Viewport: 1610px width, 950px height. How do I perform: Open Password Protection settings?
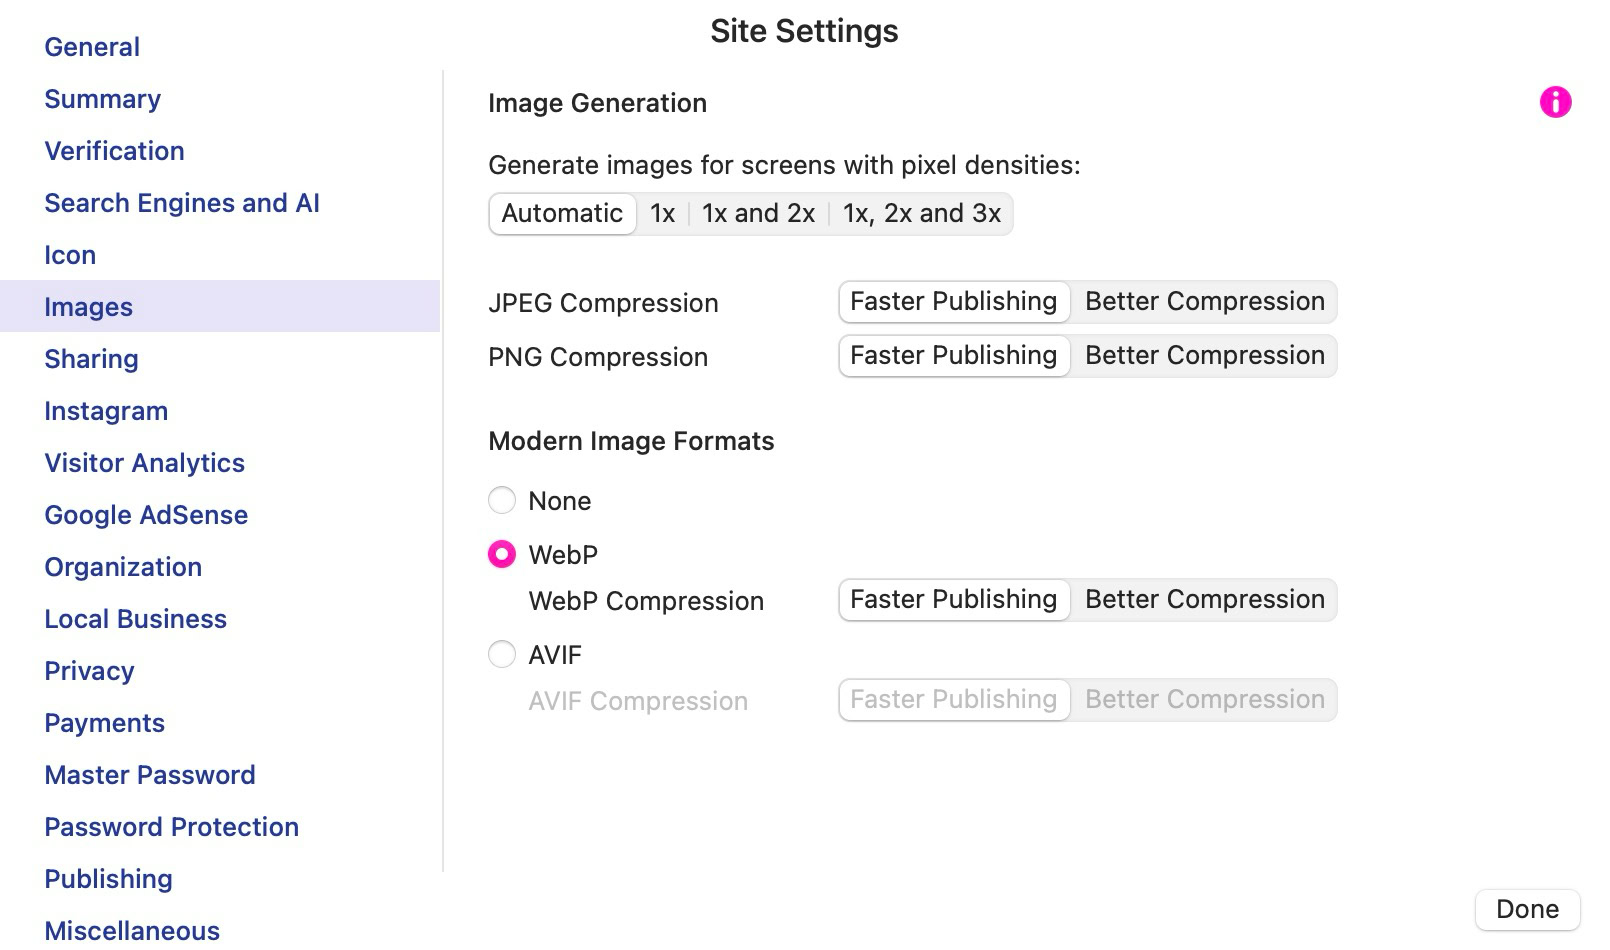[171, 827]
